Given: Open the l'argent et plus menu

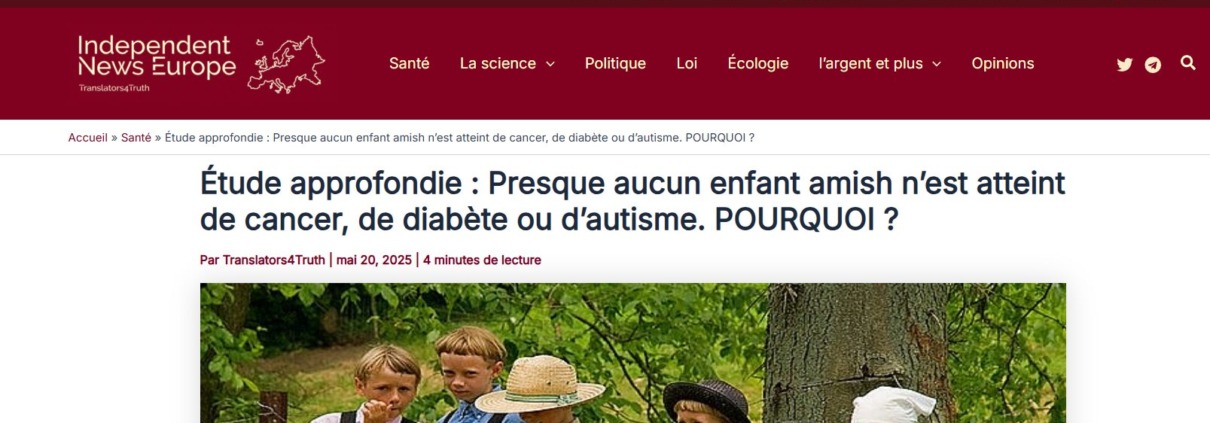Looking at the screenshot, I should click(870, 63).
